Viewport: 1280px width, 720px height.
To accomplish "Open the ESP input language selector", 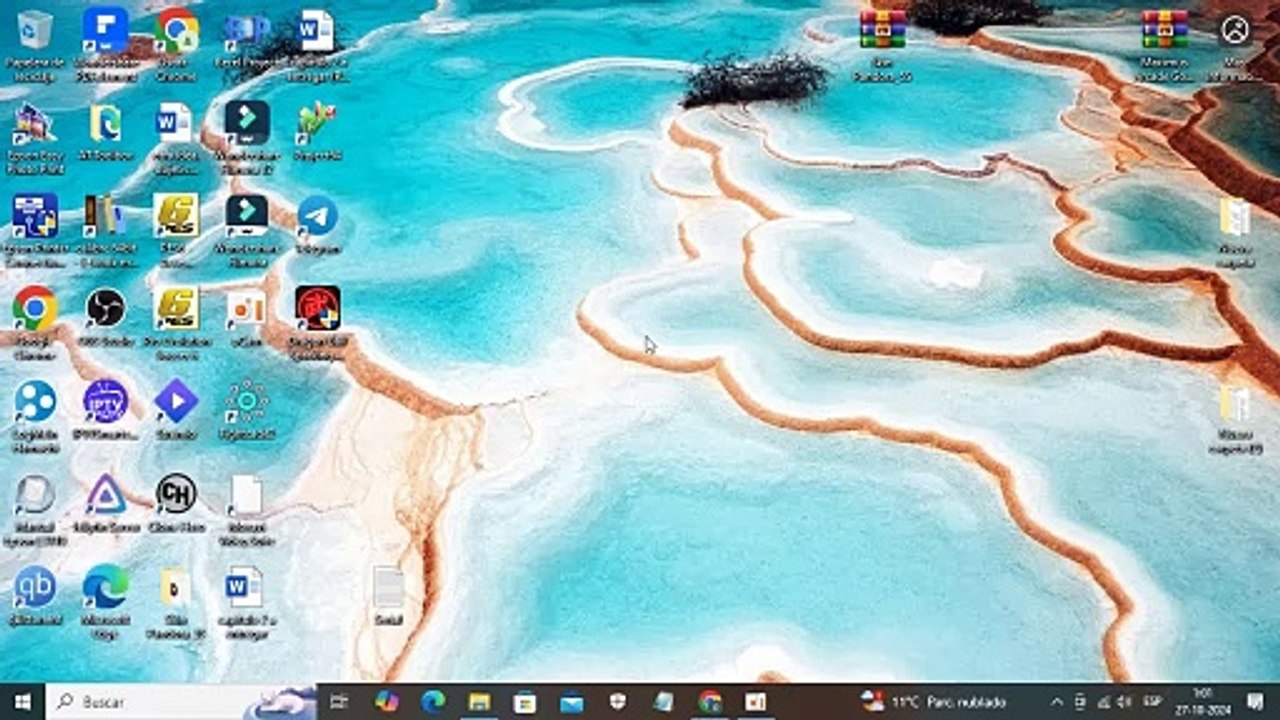I will [x=1152, y=701].
